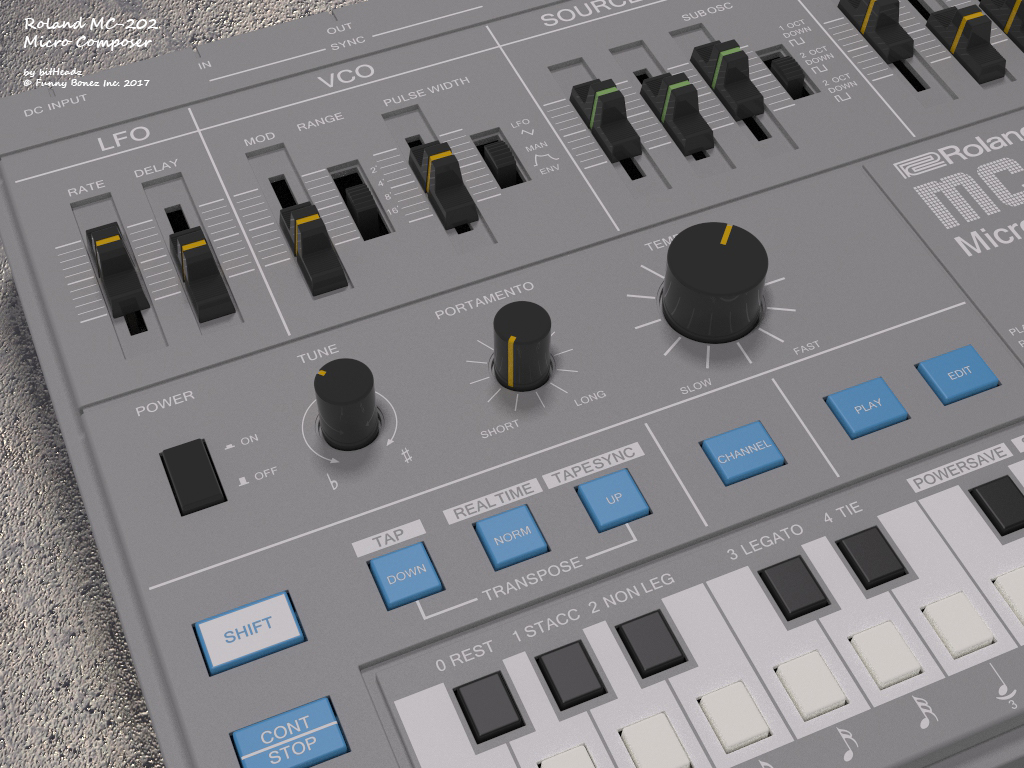Hit the TAP DOWN transpose button
The image size is (1024, 768).
(406, 575)
